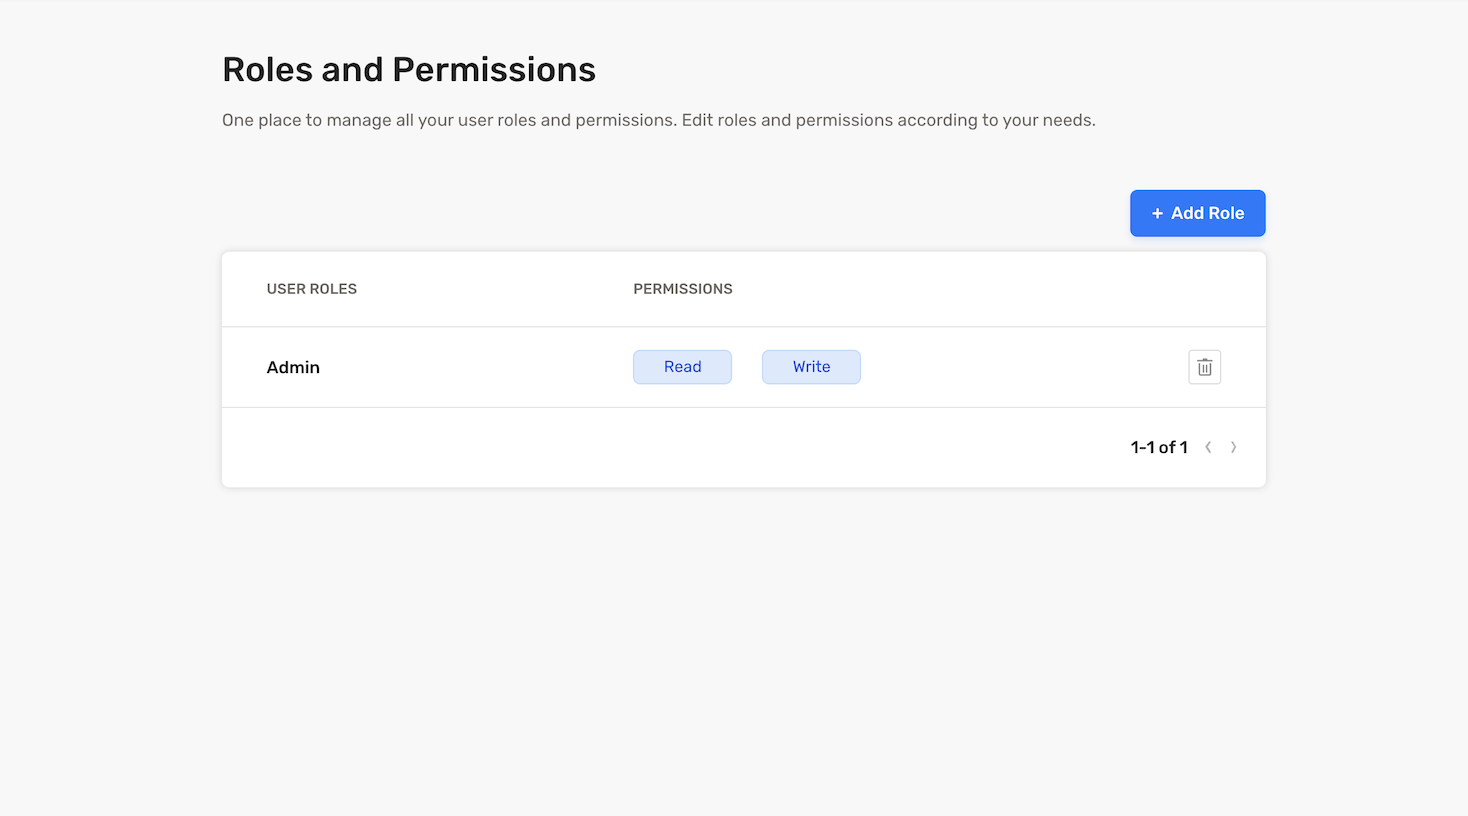
Task: Click the PERMISSIONS column header
Action: [x=682, y=289]
